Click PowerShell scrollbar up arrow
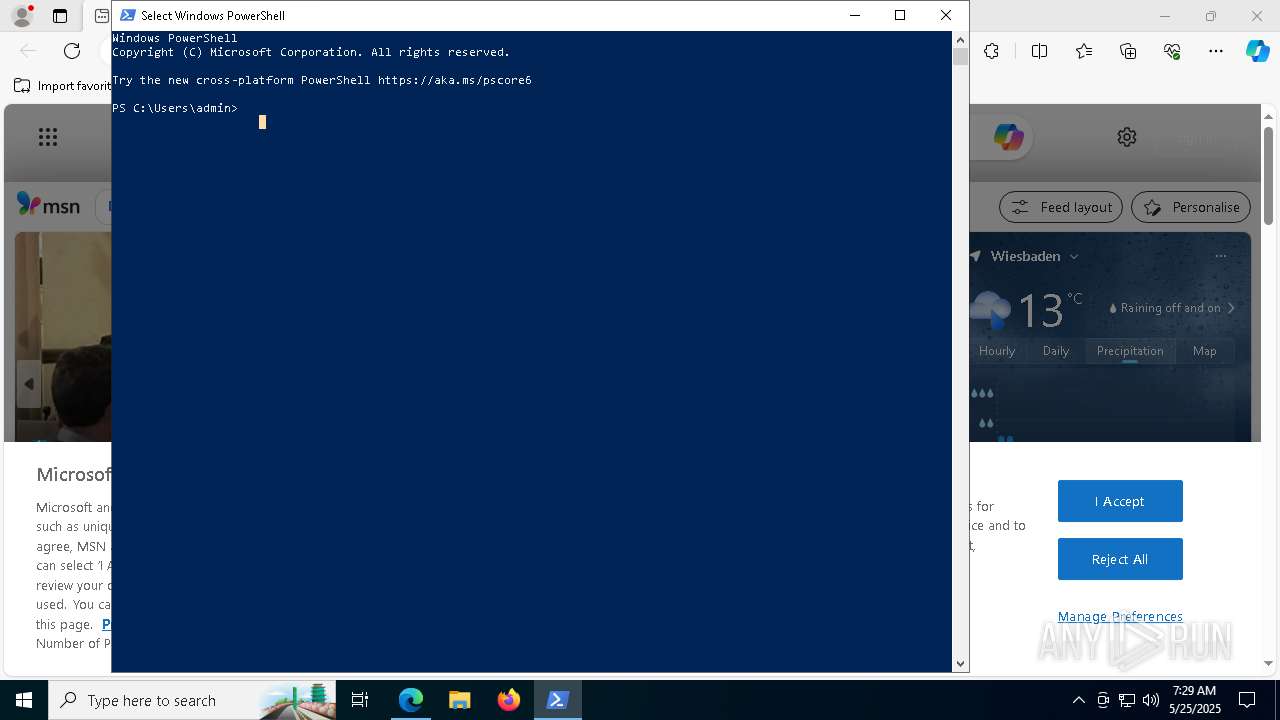The height and width of the screenshot is (720, 1280). coord(960,40)
